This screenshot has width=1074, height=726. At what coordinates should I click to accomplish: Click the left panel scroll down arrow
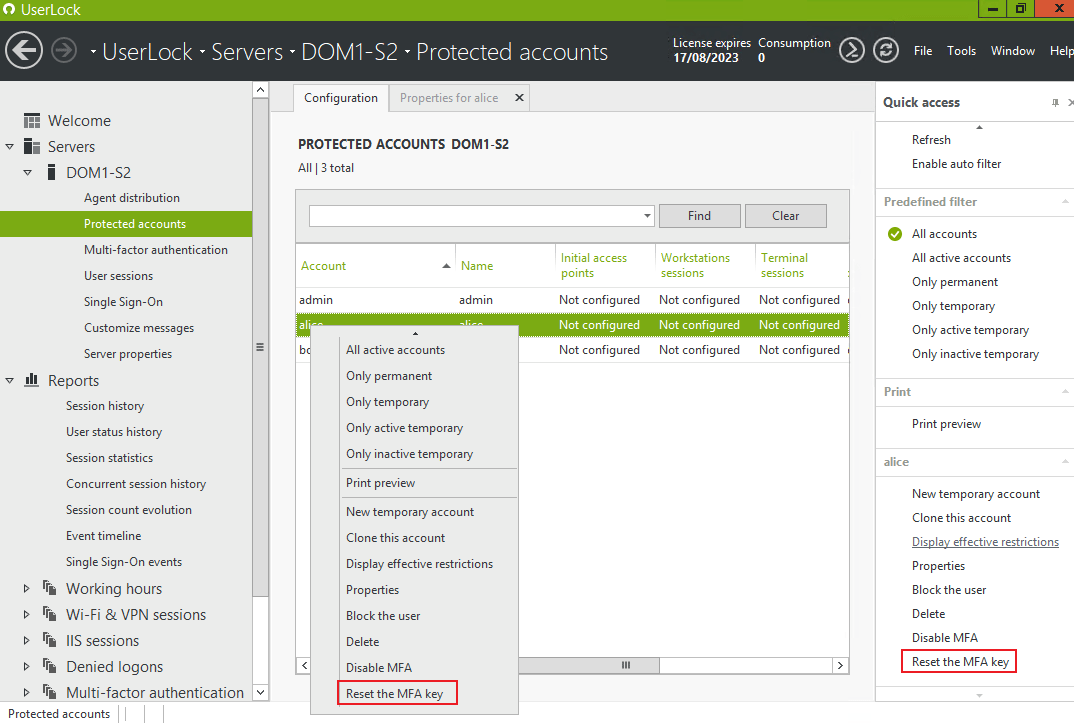coord(260,692)
